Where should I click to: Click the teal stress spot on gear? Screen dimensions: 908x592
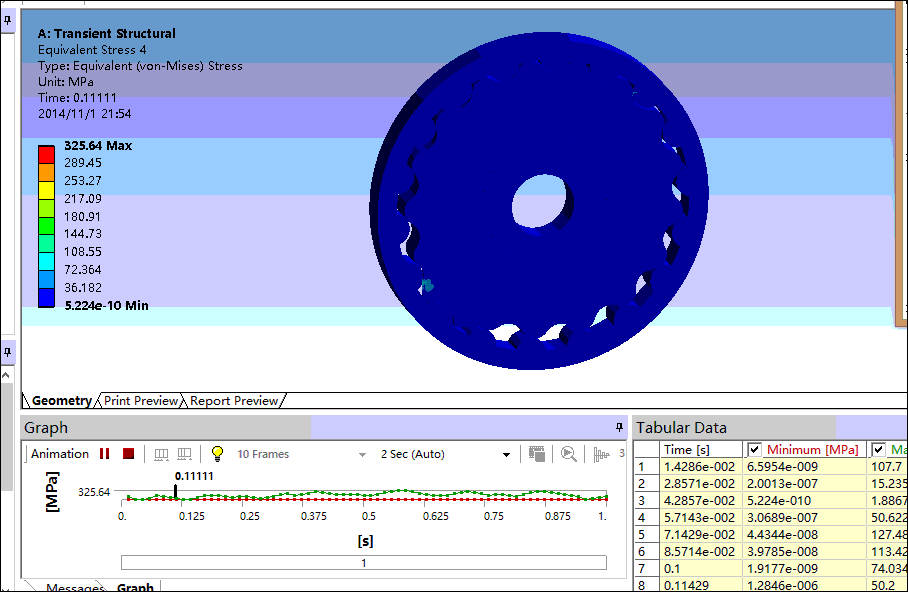[x=428, y=285]
